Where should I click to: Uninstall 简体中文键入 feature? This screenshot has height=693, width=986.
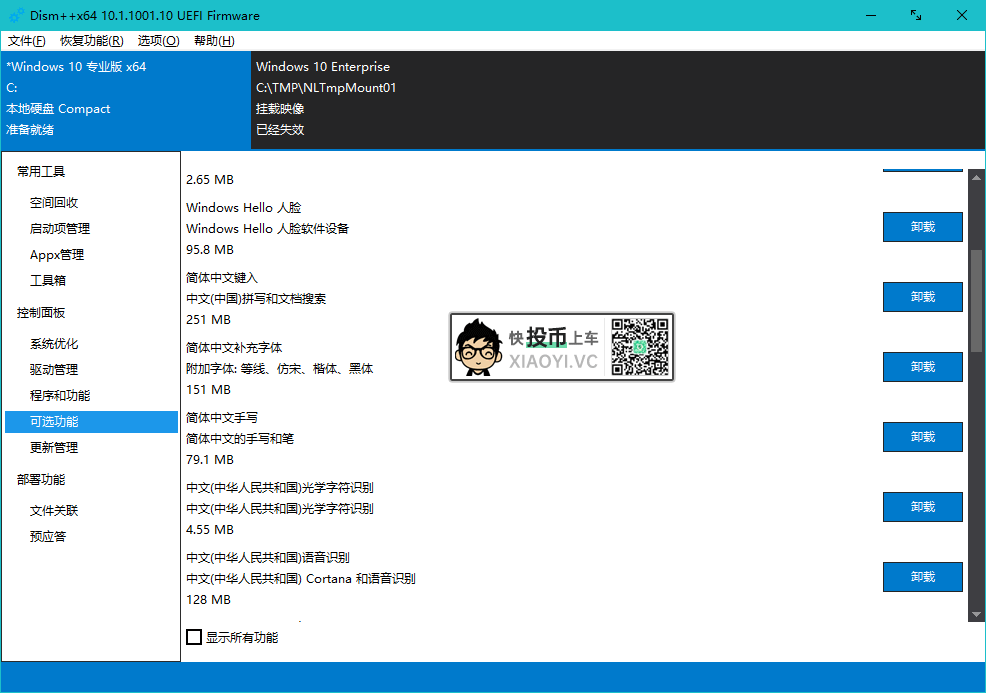pyautogui.click(x=922, y=297)
